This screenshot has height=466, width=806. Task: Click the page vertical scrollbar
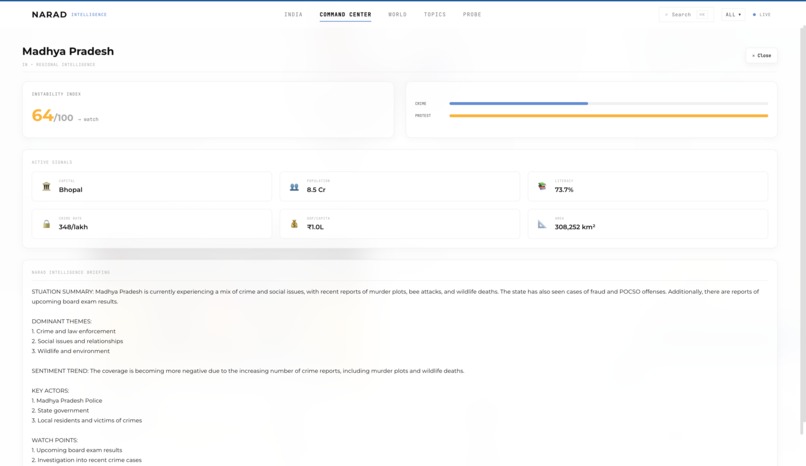click(x=803, y=231)
